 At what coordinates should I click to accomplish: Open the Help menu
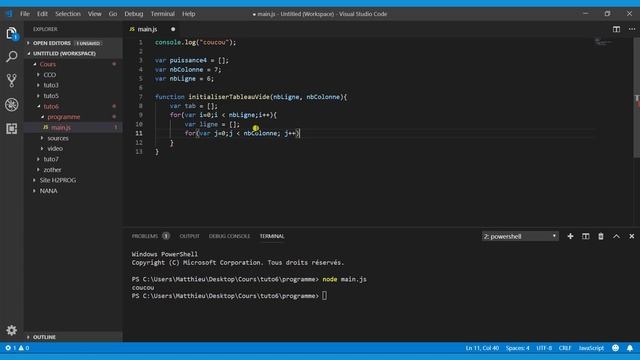click(189, 13)
